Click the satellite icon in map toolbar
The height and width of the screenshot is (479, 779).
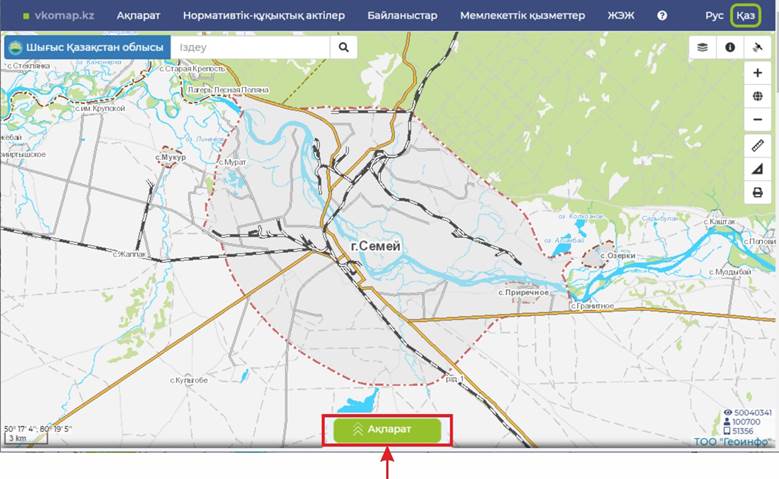click(x=758, y=47)
